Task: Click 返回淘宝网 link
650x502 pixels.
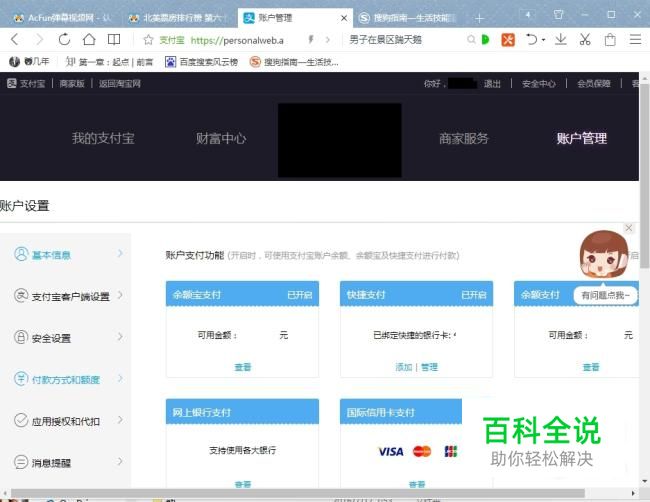Action: [120, 84]
